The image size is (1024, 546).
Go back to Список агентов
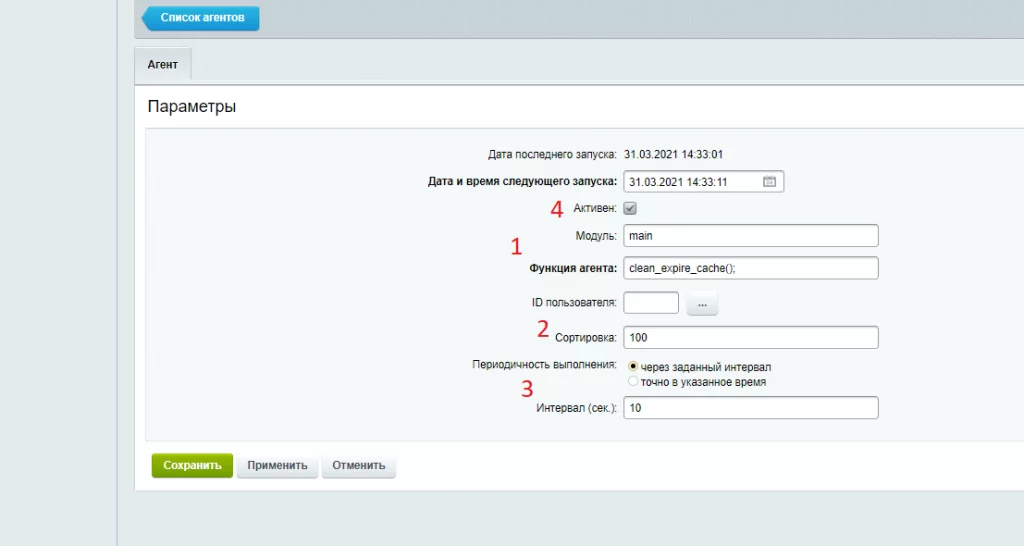[201, 18]
